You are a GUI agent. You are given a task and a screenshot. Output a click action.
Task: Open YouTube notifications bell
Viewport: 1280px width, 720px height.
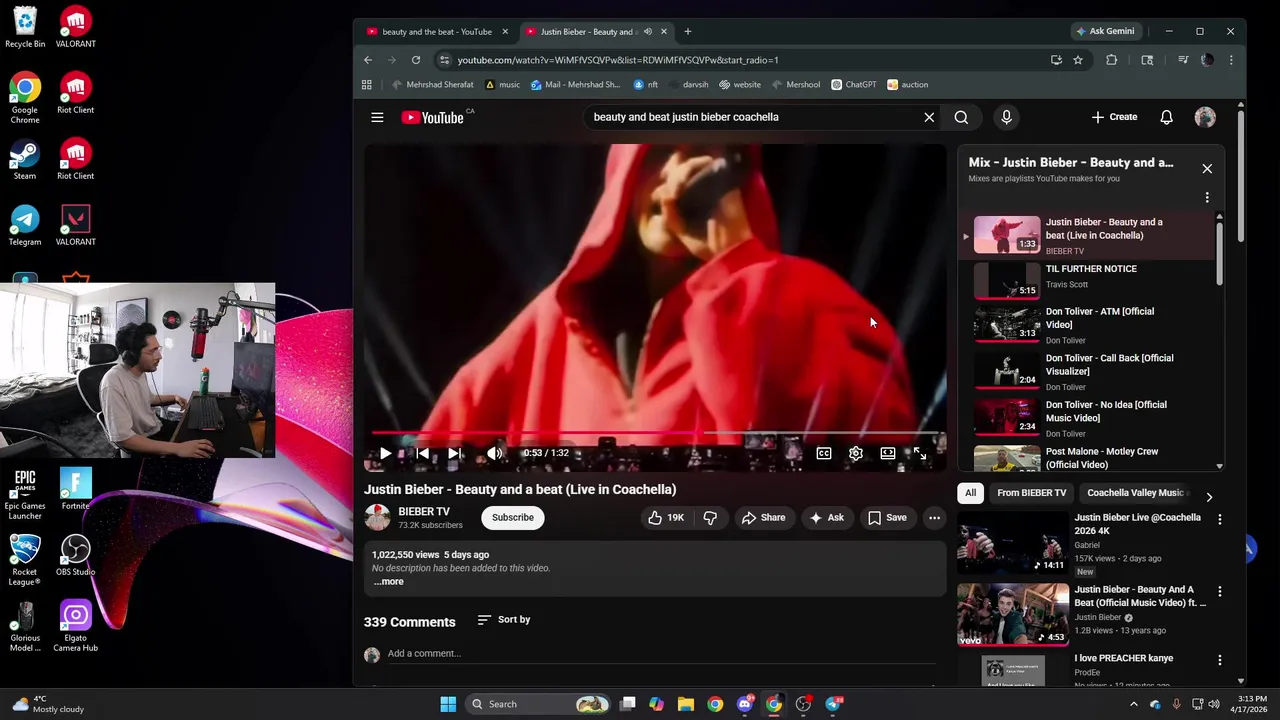[x=1166, y=117]
